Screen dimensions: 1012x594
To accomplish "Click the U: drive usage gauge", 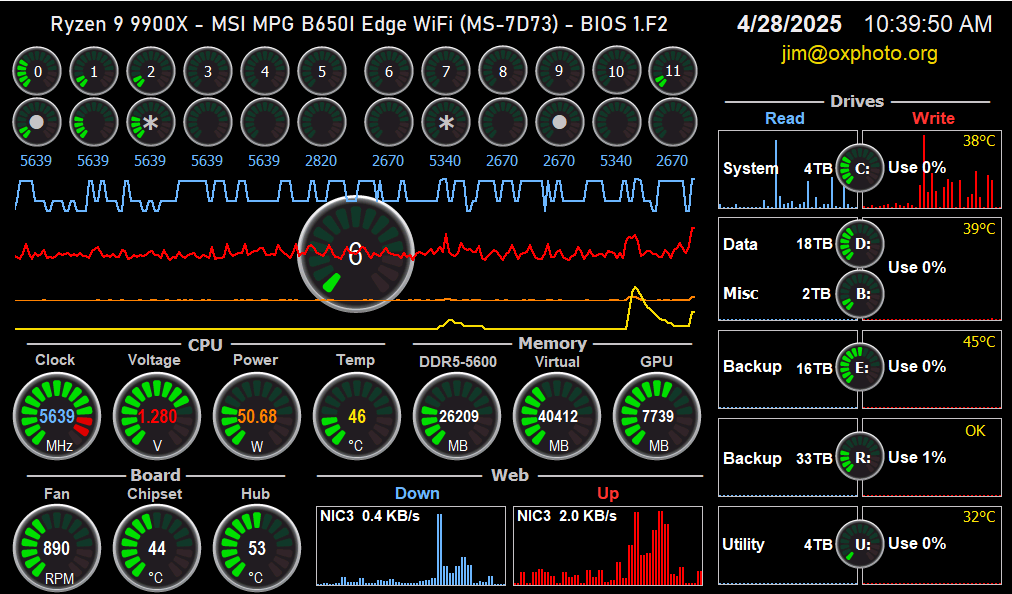I will coord(860,544).
